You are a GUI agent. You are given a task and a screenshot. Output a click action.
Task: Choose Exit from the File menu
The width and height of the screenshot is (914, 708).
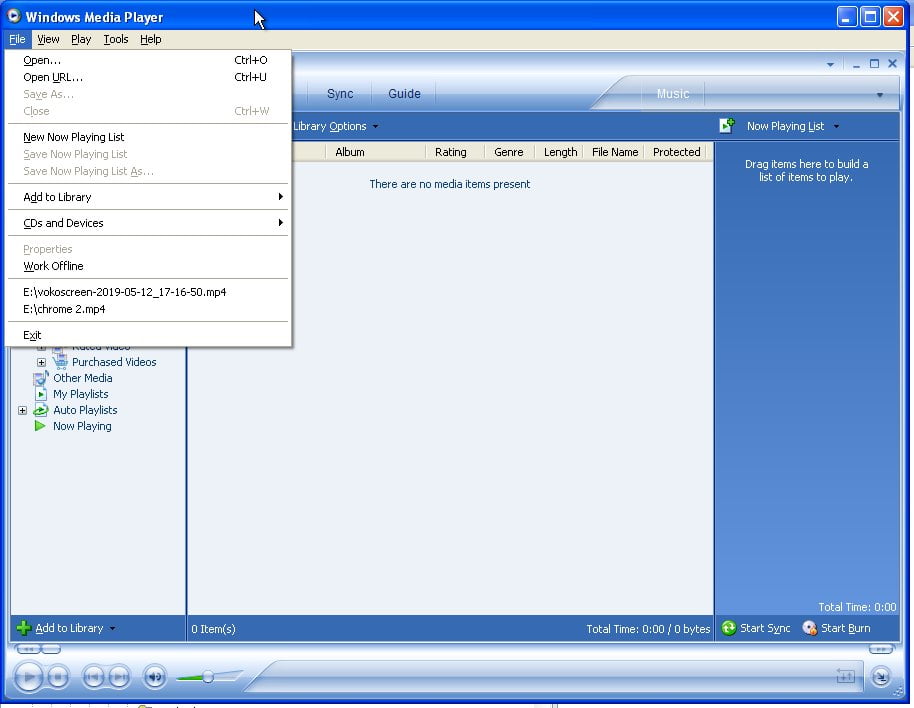pyautogui.click(x=148, y=335)
